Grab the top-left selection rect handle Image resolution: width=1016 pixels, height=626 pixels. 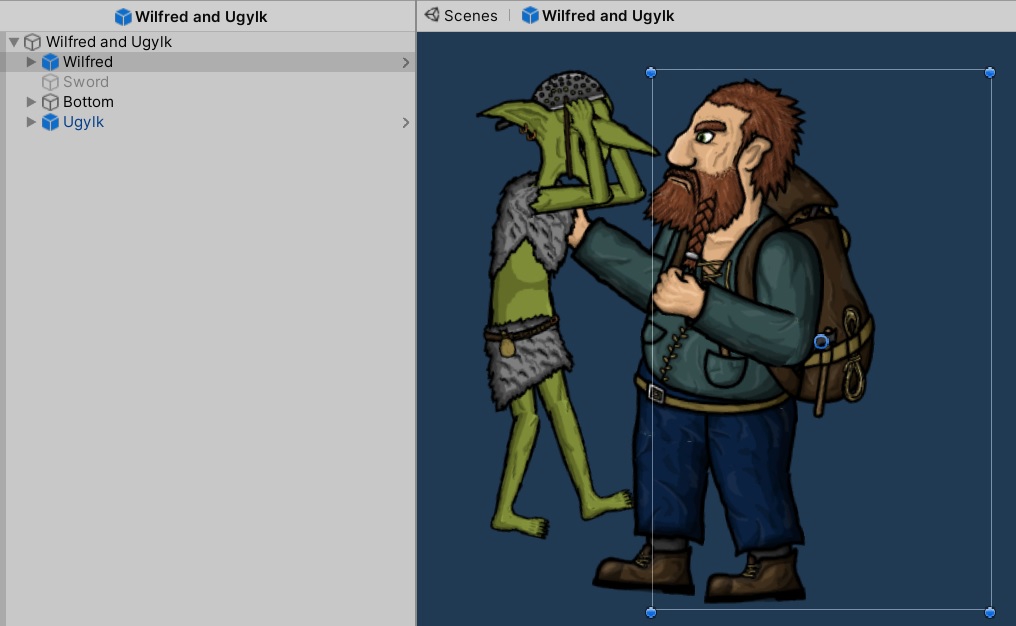(x=651, y=73)
